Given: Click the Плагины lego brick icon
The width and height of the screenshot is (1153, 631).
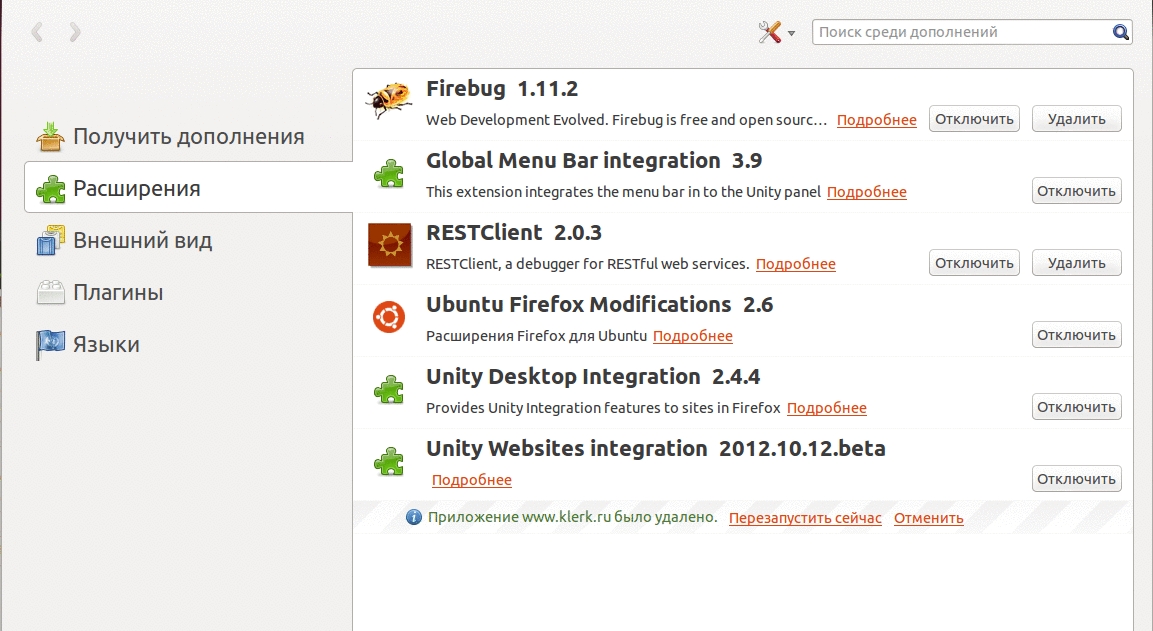Looking at the screenshot, I should point(50,292).
